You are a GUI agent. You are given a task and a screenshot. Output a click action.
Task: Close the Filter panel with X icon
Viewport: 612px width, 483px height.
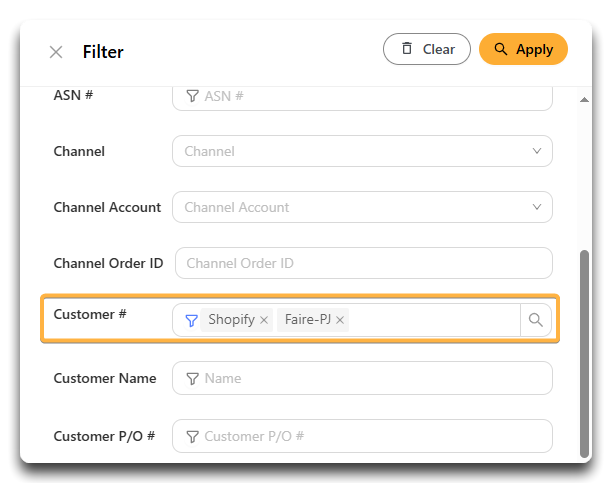(56, 52)
